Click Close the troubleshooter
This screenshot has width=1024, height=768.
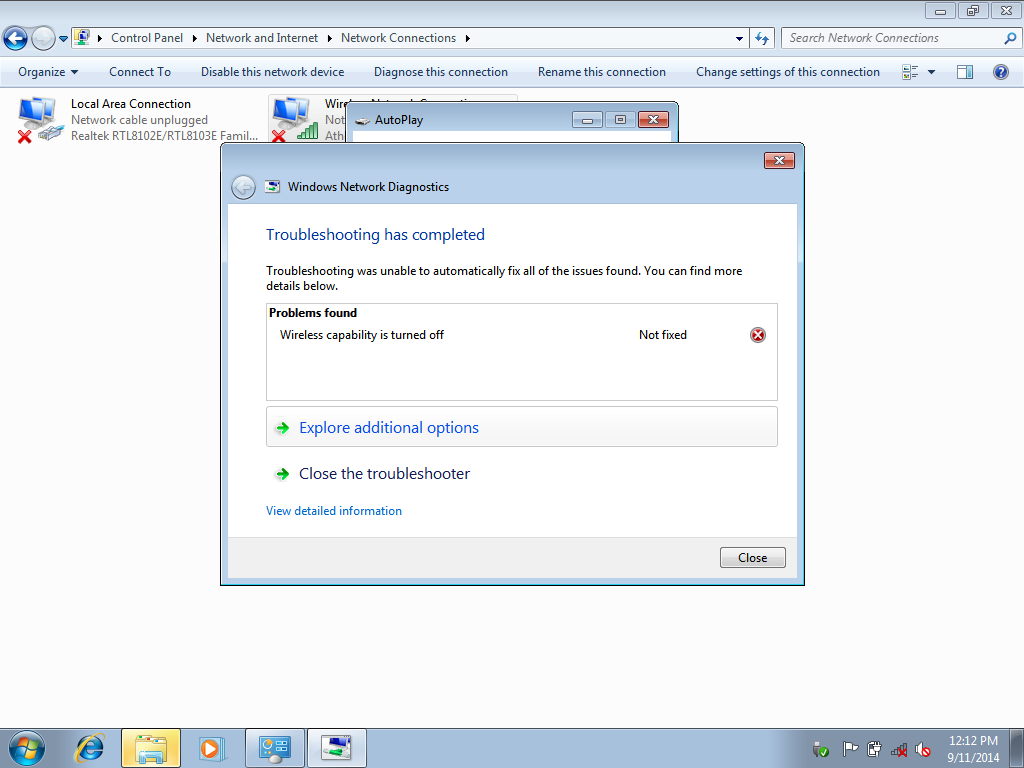coord(384,473)
